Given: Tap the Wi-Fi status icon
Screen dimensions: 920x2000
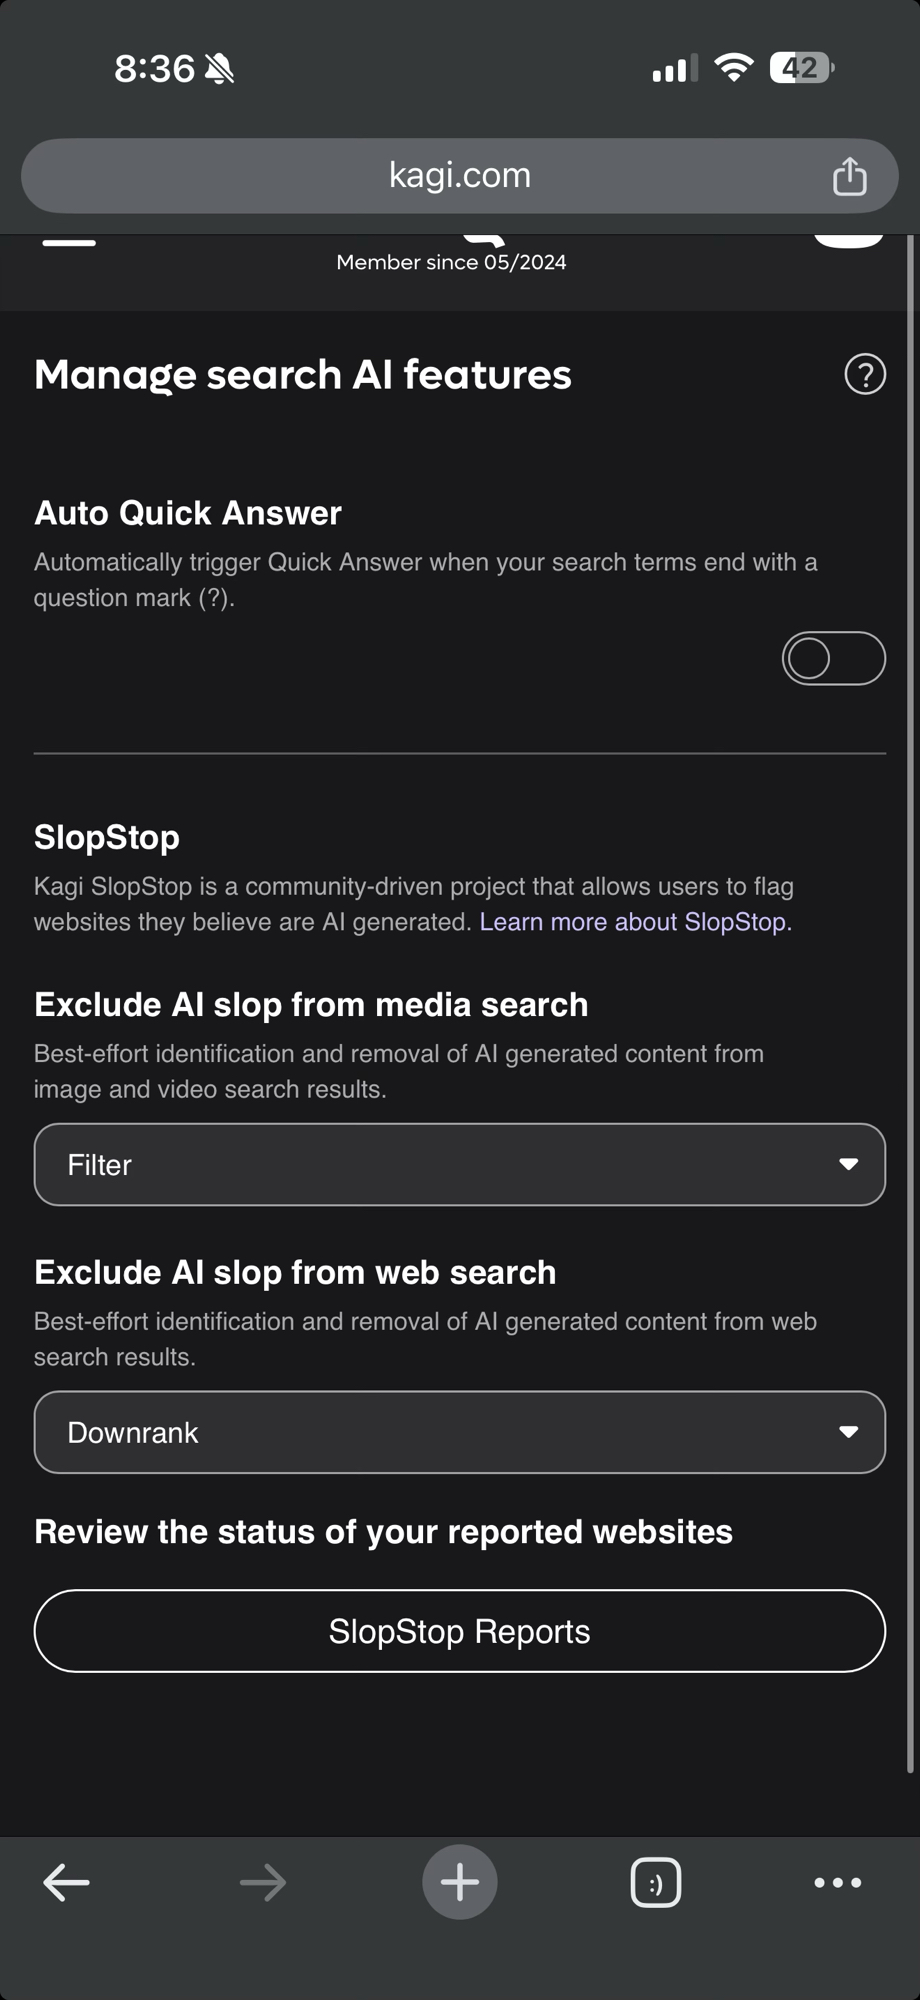Looking at the screenshot, I should point(733,68).
